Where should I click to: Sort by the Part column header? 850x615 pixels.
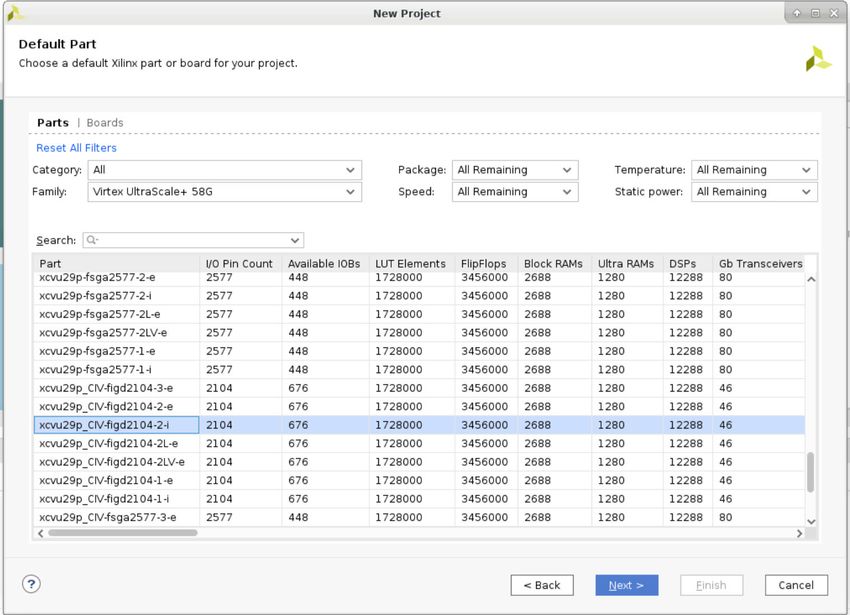116,264
